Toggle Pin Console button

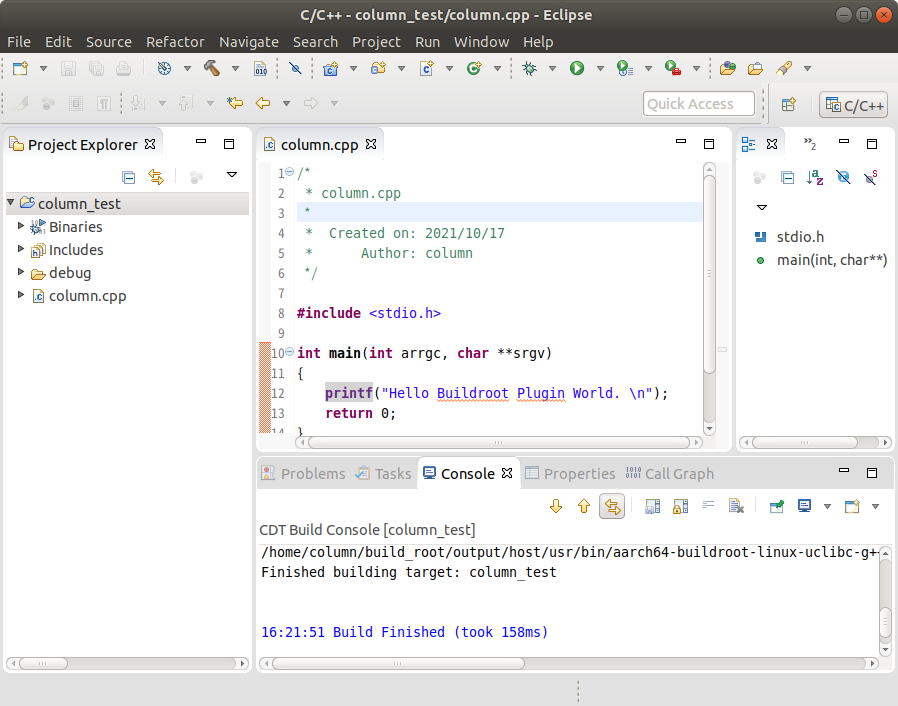[777, 506]
